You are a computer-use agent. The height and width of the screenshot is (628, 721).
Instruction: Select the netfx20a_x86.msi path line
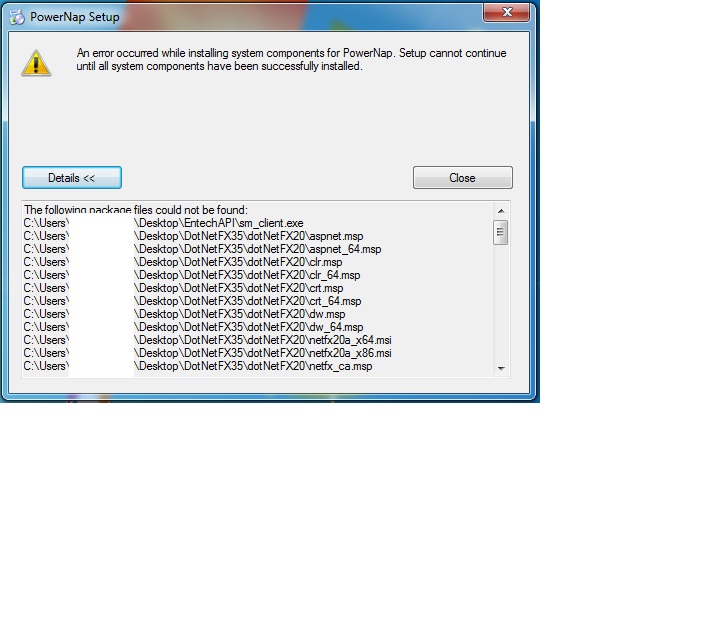[207, 353]
